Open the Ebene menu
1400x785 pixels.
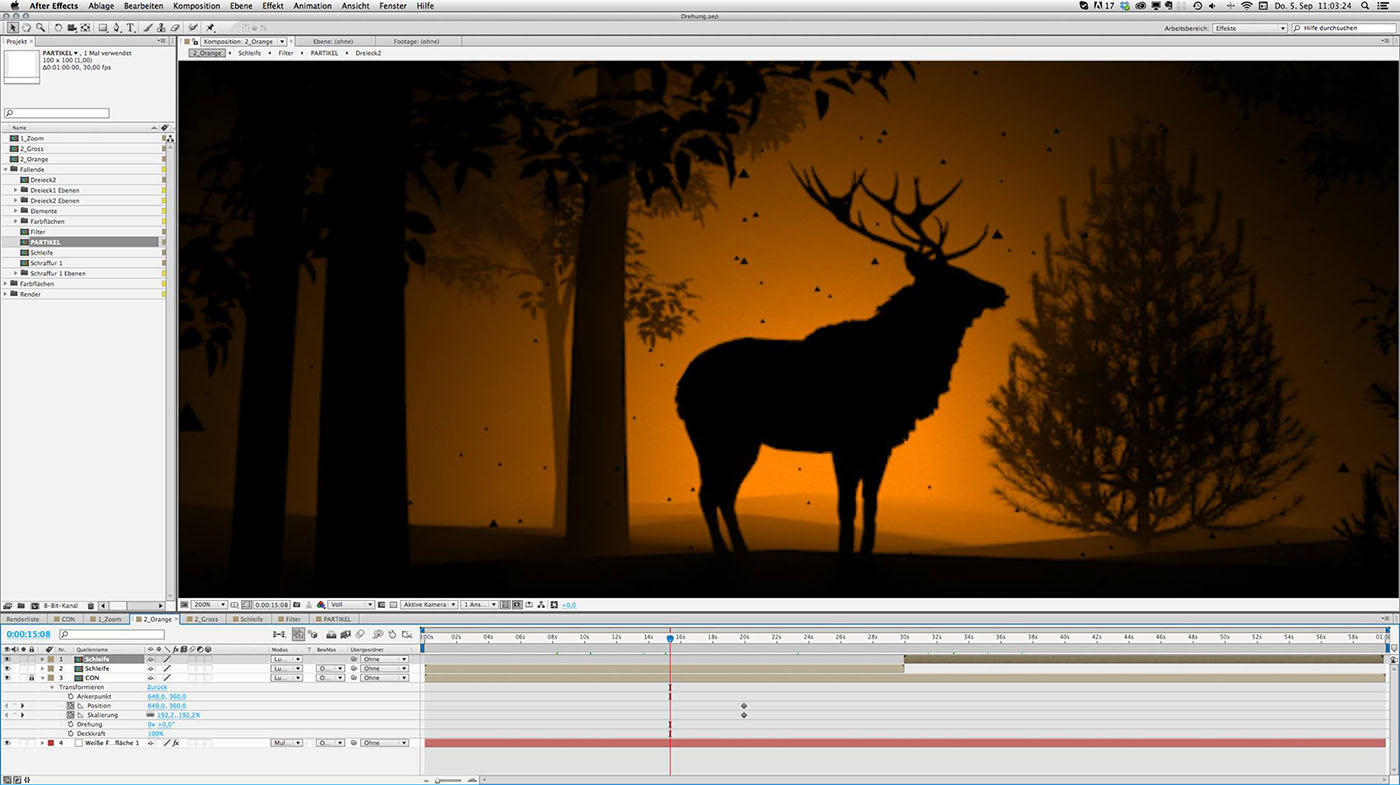click(x=241, y=6)
